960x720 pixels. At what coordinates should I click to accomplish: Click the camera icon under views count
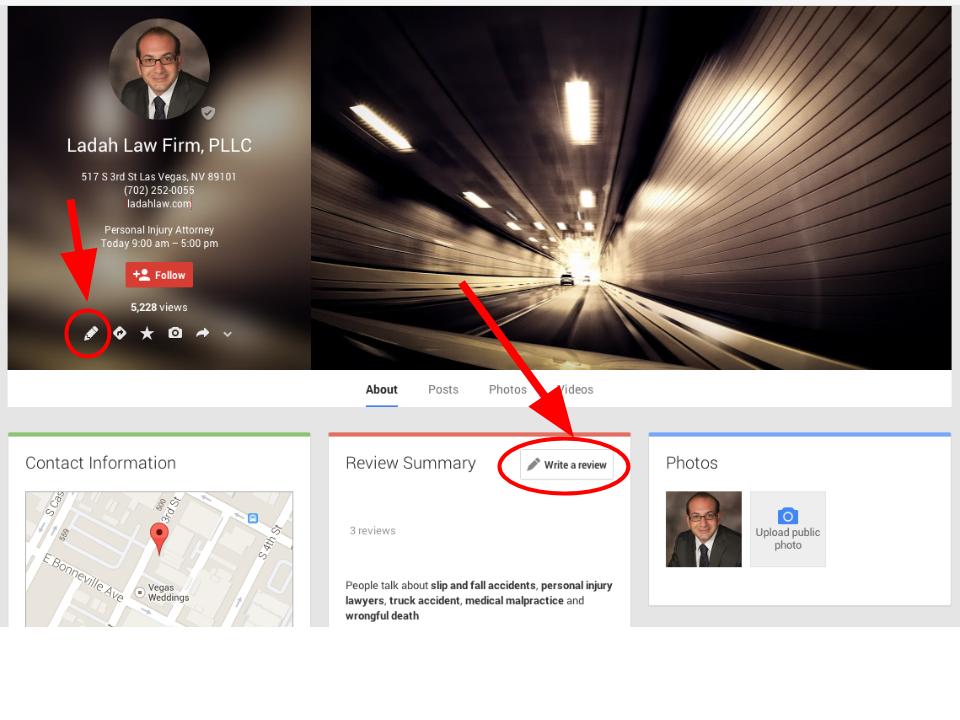click(175, 332)
